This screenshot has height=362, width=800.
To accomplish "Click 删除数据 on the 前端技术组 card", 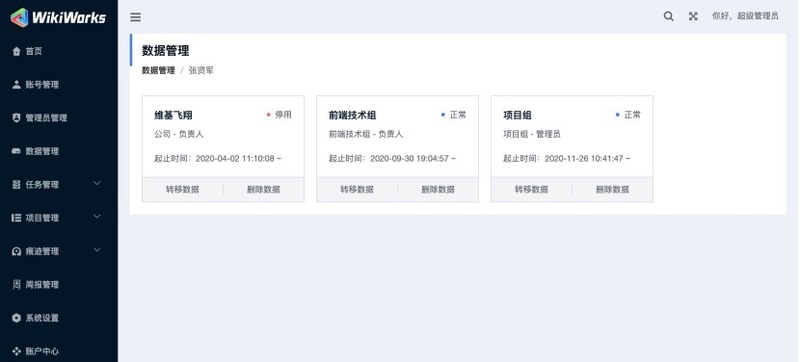I will [438, 190].
